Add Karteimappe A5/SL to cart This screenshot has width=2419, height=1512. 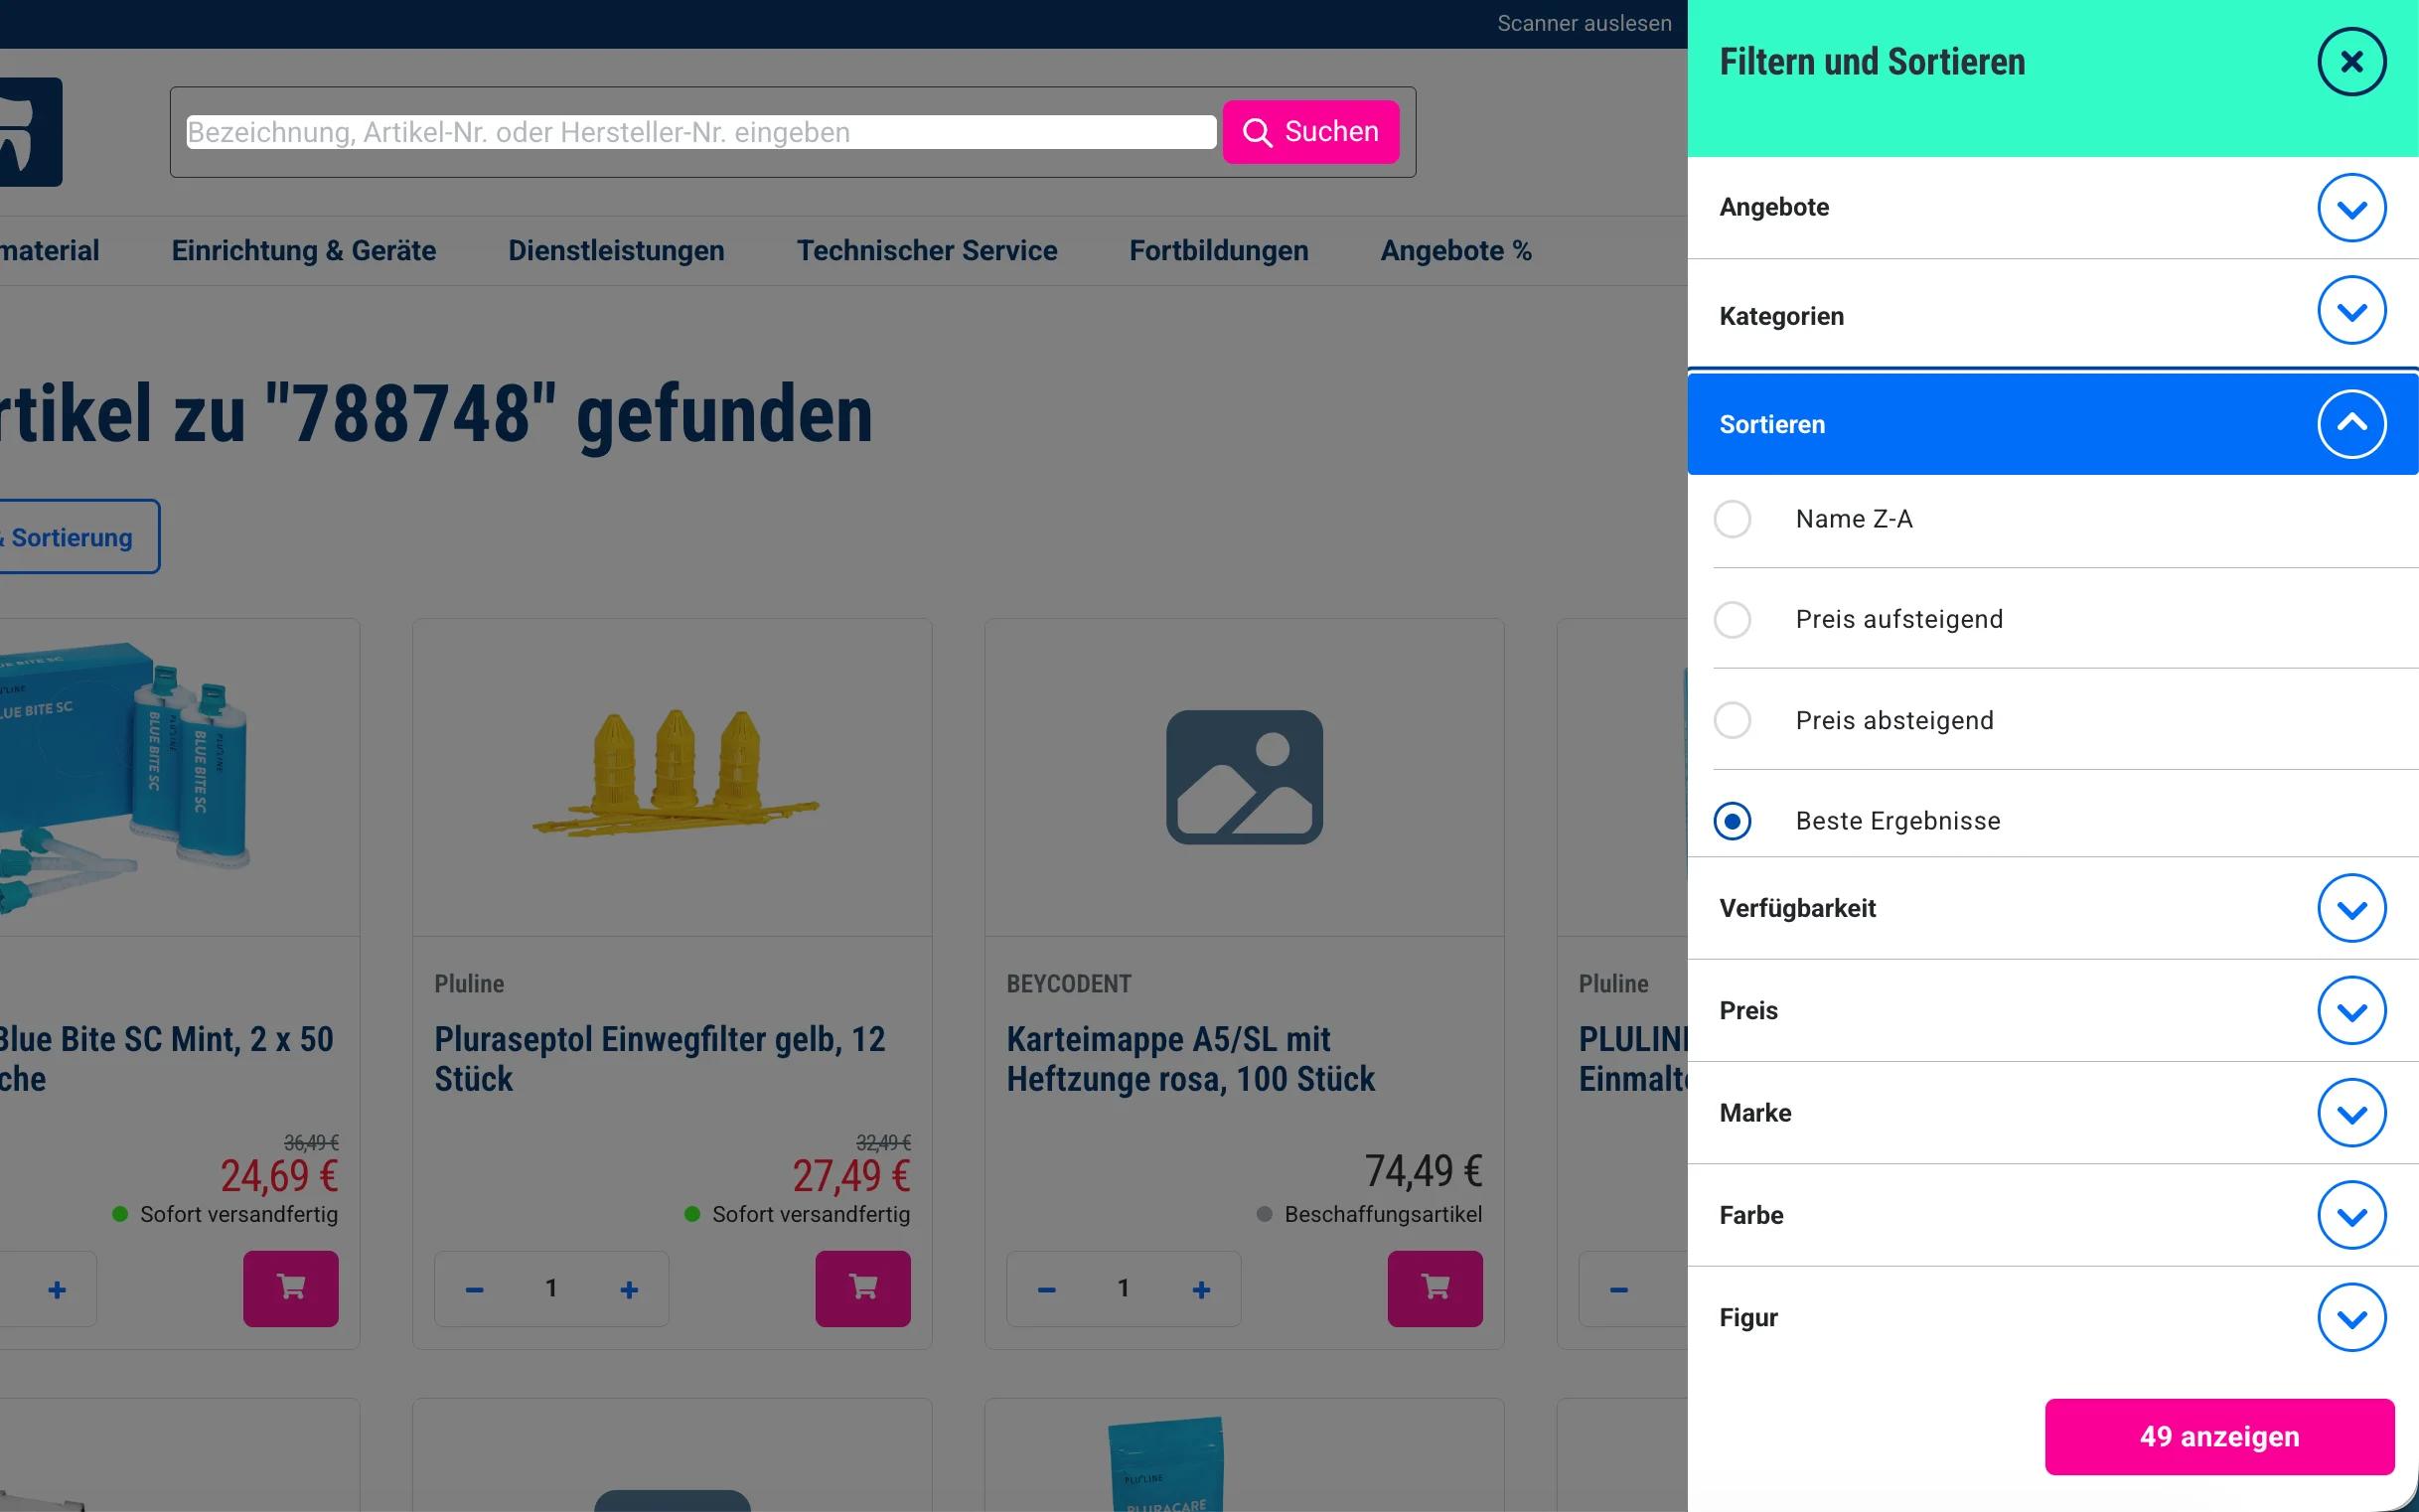[x=1435, y=1288]
